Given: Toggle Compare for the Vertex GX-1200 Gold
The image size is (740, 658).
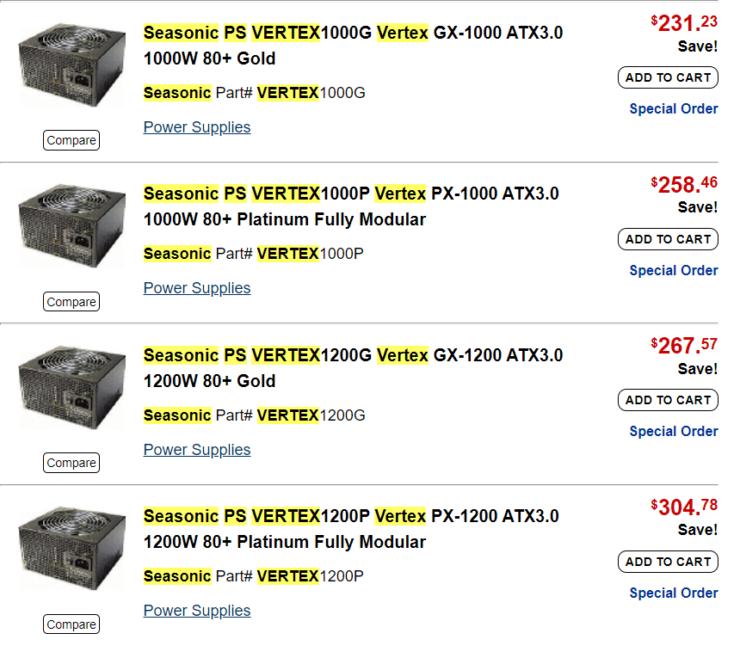Looking at the screenshot, I should [x=71, y=463].
